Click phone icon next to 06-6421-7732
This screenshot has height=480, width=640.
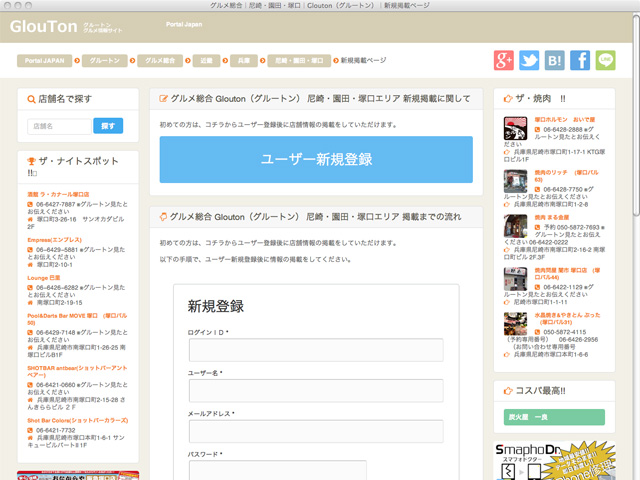point(30,430)
